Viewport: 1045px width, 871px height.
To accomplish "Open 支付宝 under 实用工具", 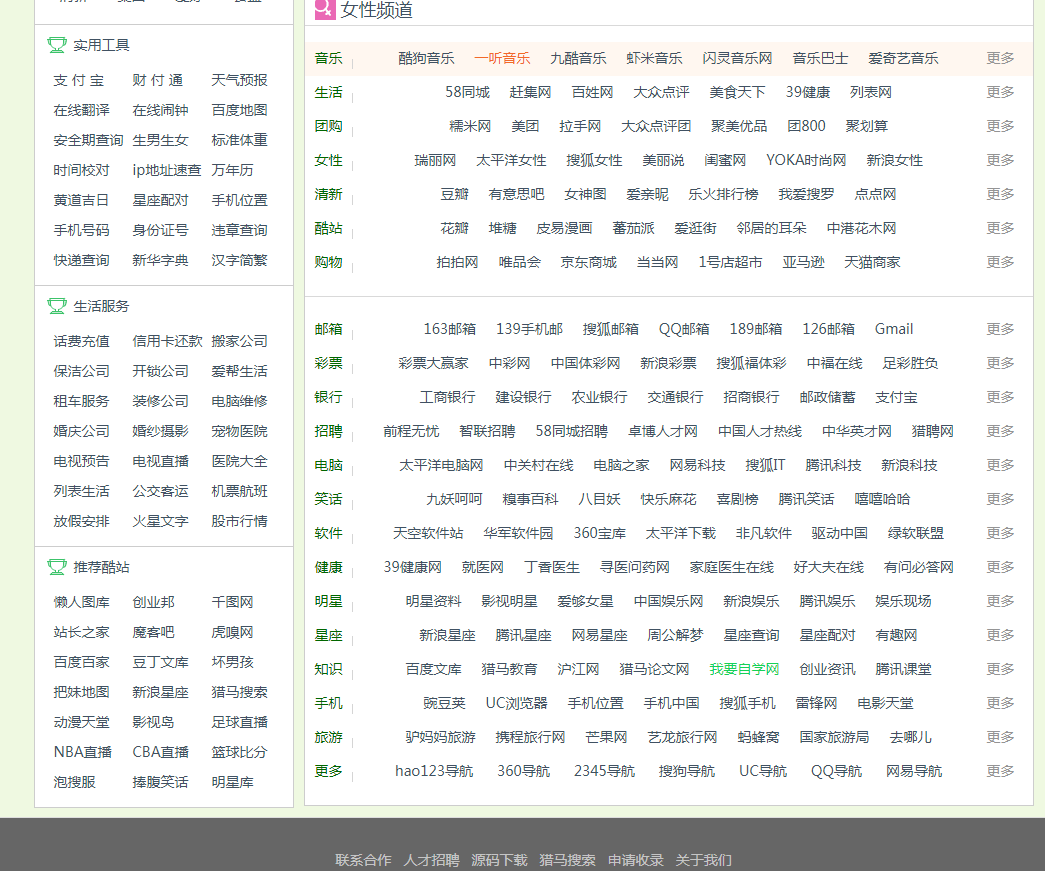I will click(79, 80).
